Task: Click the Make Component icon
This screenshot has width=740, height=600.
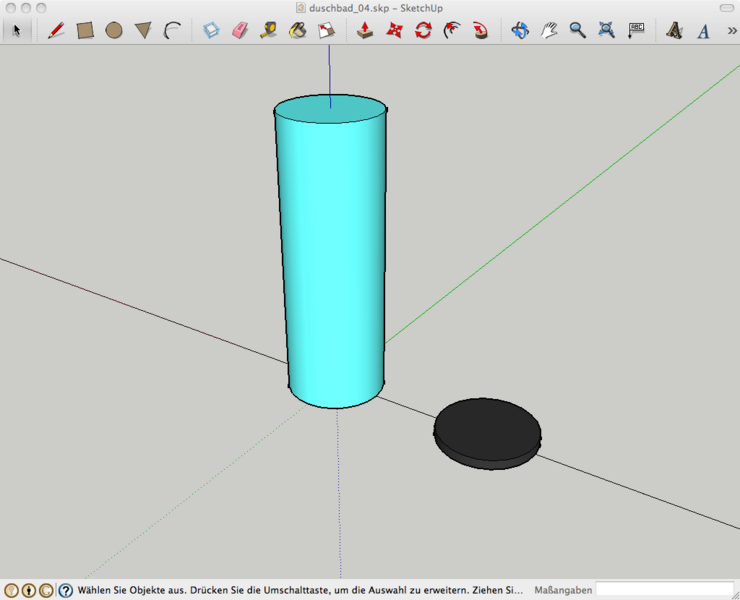Action: pyautogui.click(x=211, y=30)
